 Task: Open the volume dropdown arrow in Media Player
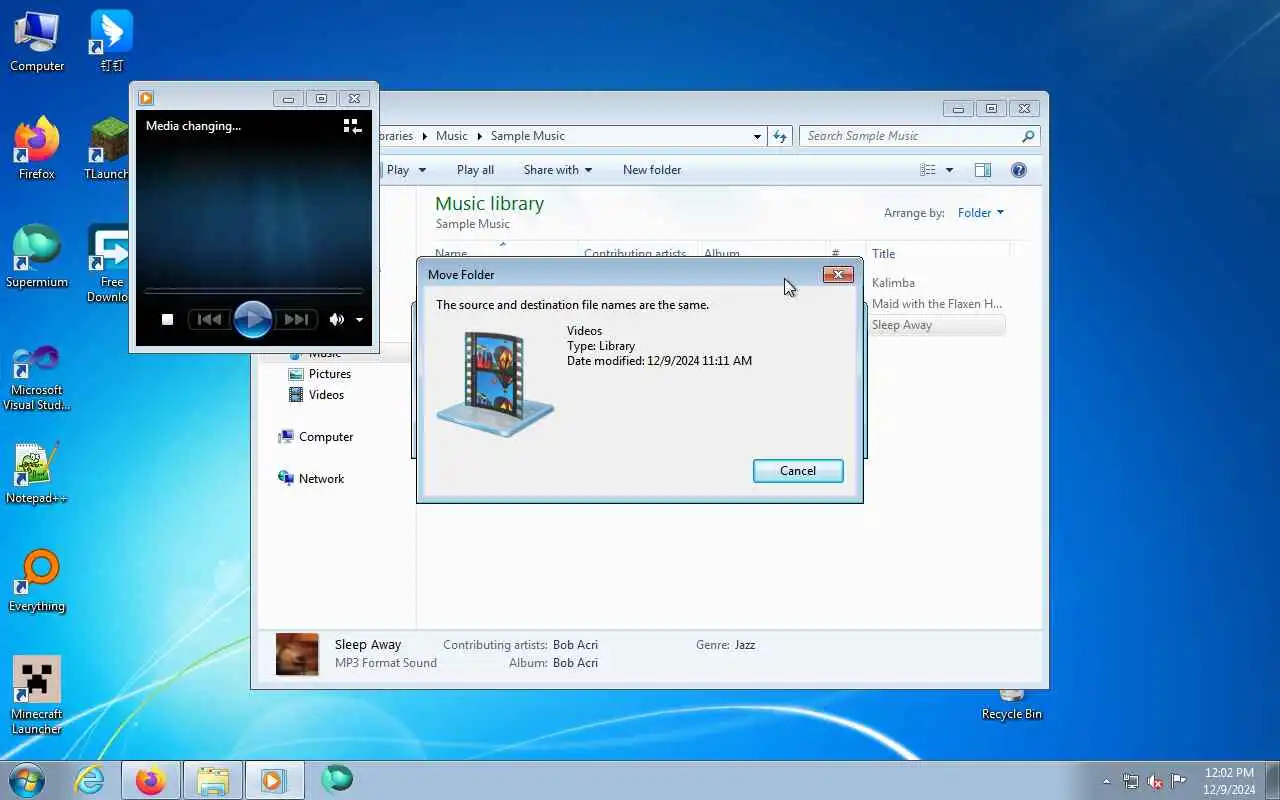coord(359,321)
